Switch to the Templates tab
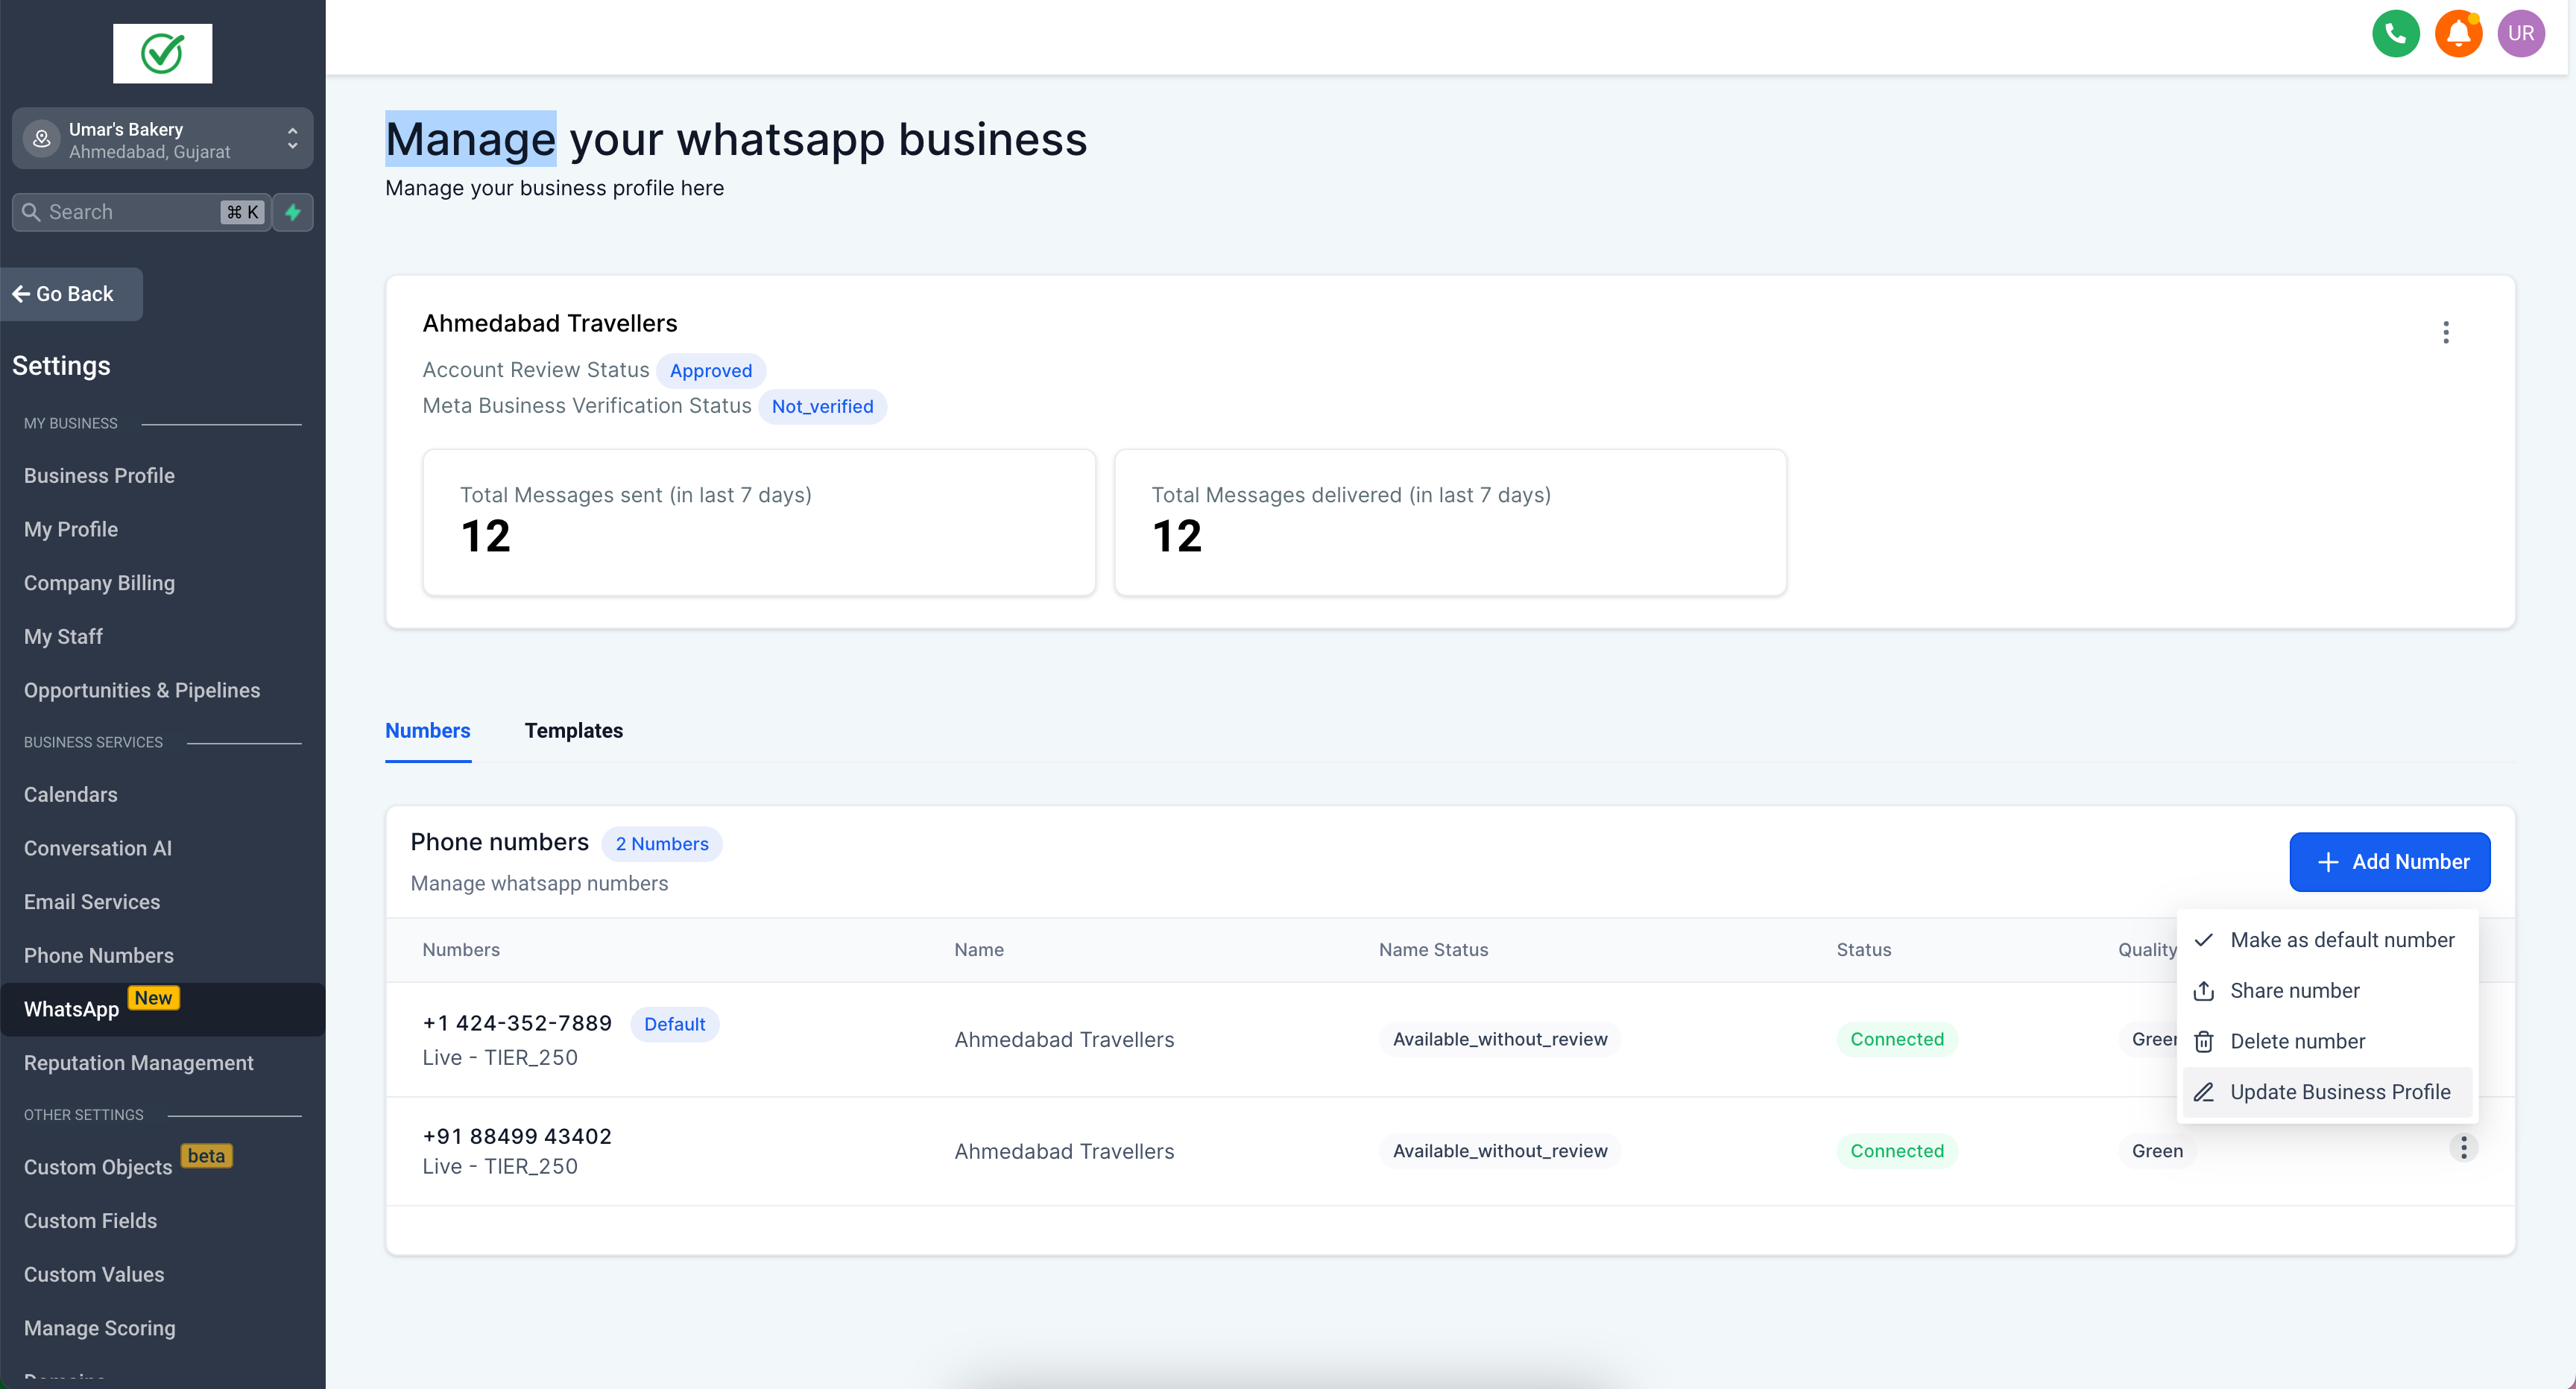 [x=573, y=730]
